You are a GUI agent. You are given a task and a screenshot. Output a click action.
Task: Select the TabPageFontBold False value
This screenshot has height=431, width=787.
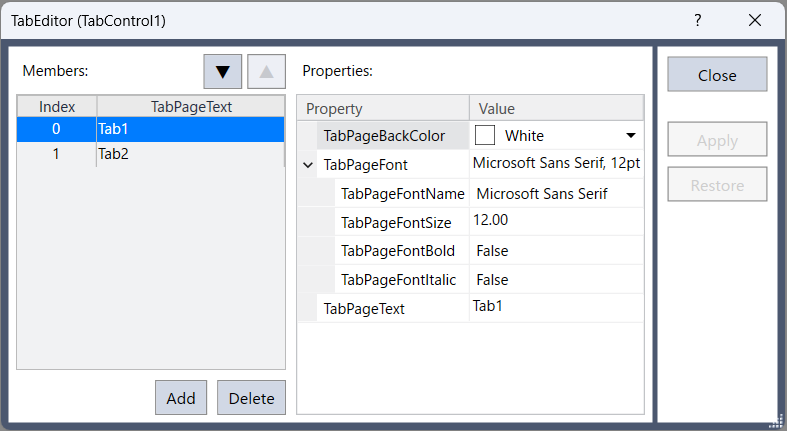coord(555,250)
